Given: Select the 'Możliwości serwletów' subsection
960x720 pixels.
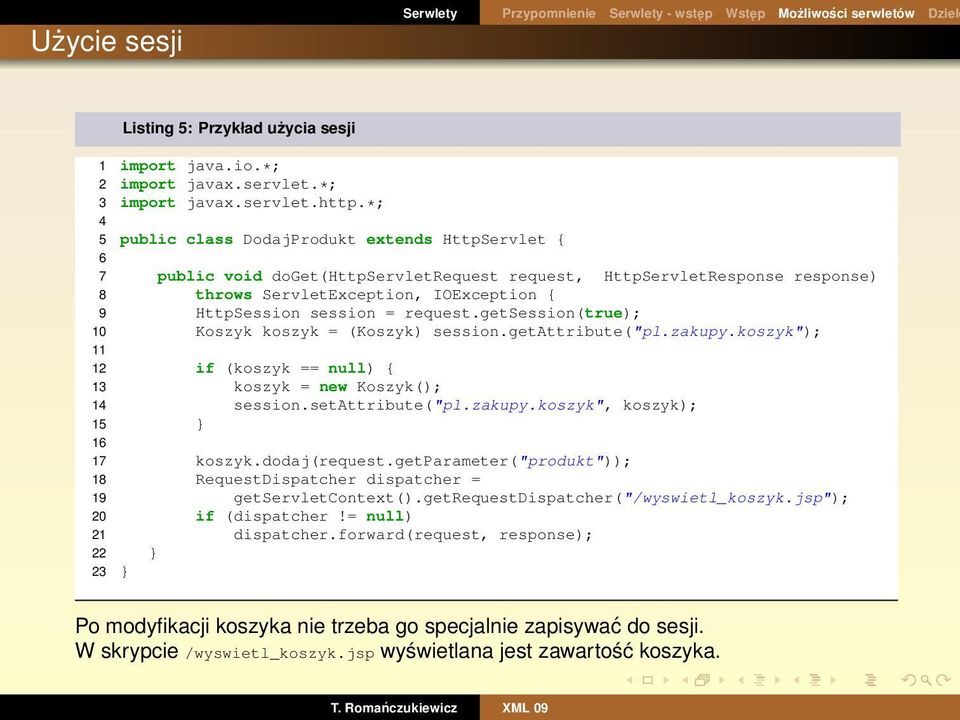Looking at the screenshot, I should (846, 13).
